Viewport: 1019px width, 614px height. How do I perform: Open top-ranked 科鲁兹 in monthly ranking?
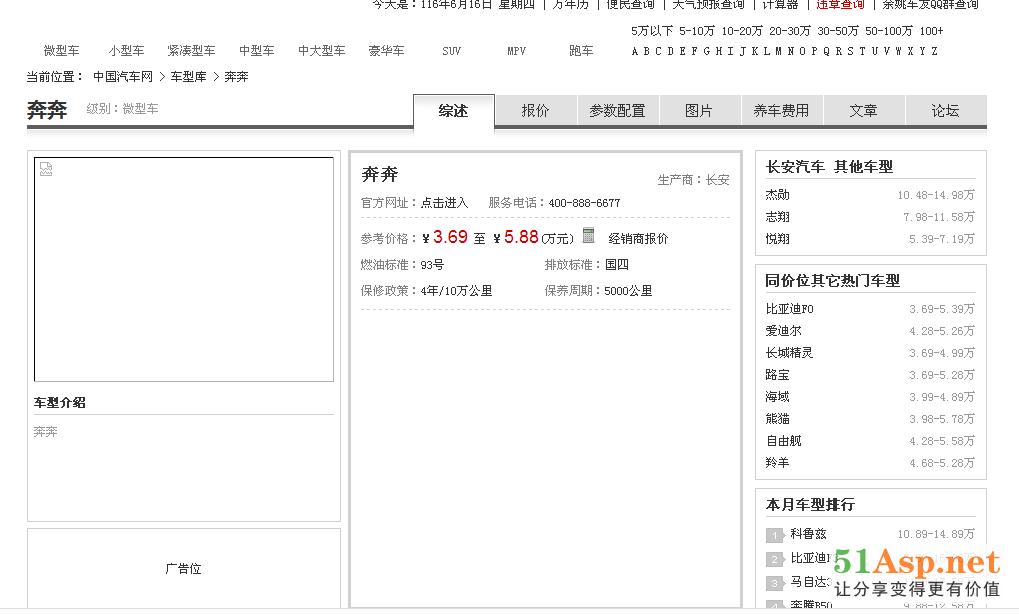[x=808, y=534]
